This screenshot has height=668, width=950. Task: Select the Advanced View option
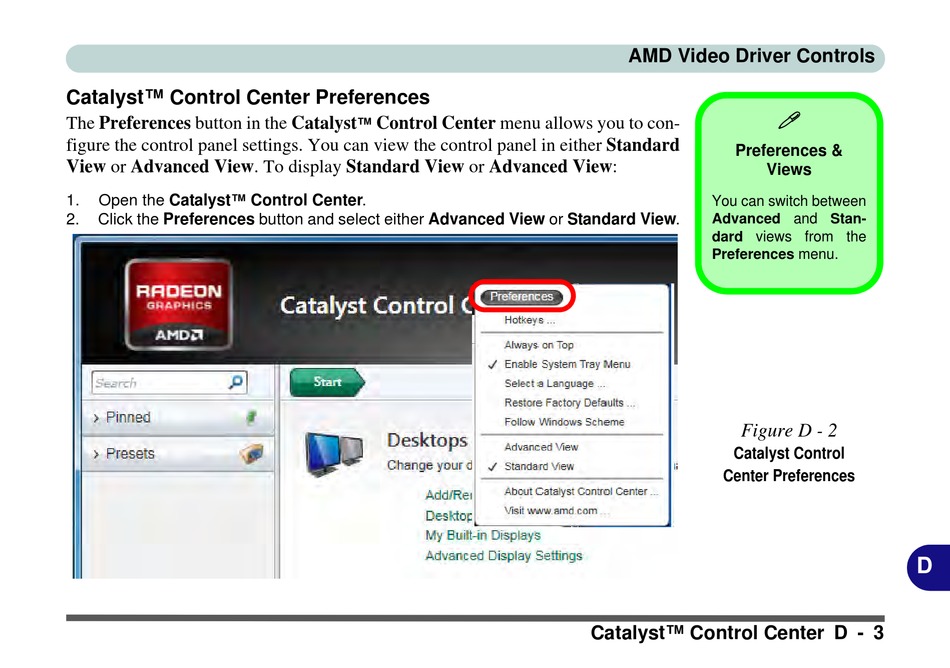point(541,447)
